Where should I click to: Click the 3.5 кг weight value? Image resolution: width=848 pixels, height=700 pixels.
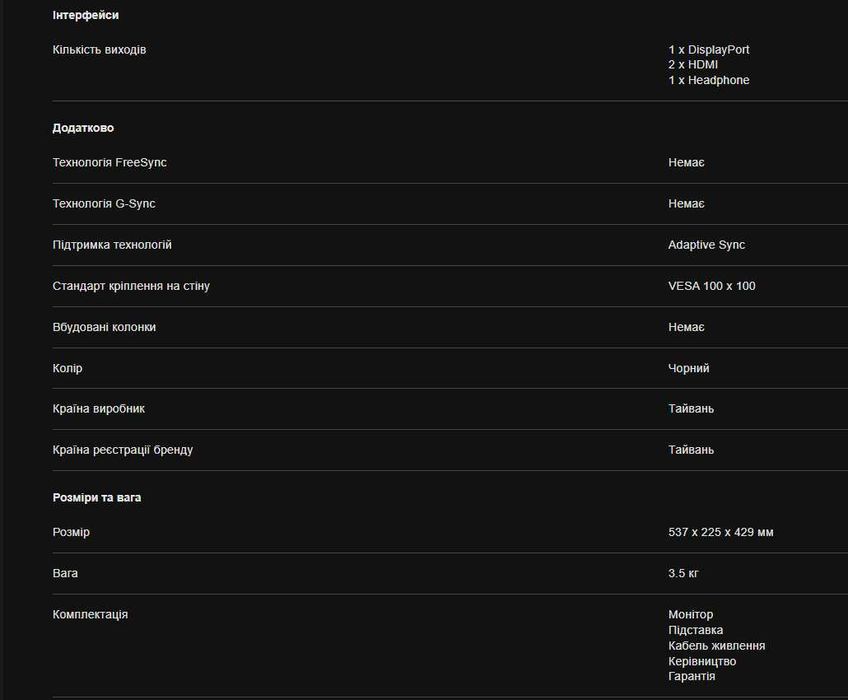tap(684, 573)
